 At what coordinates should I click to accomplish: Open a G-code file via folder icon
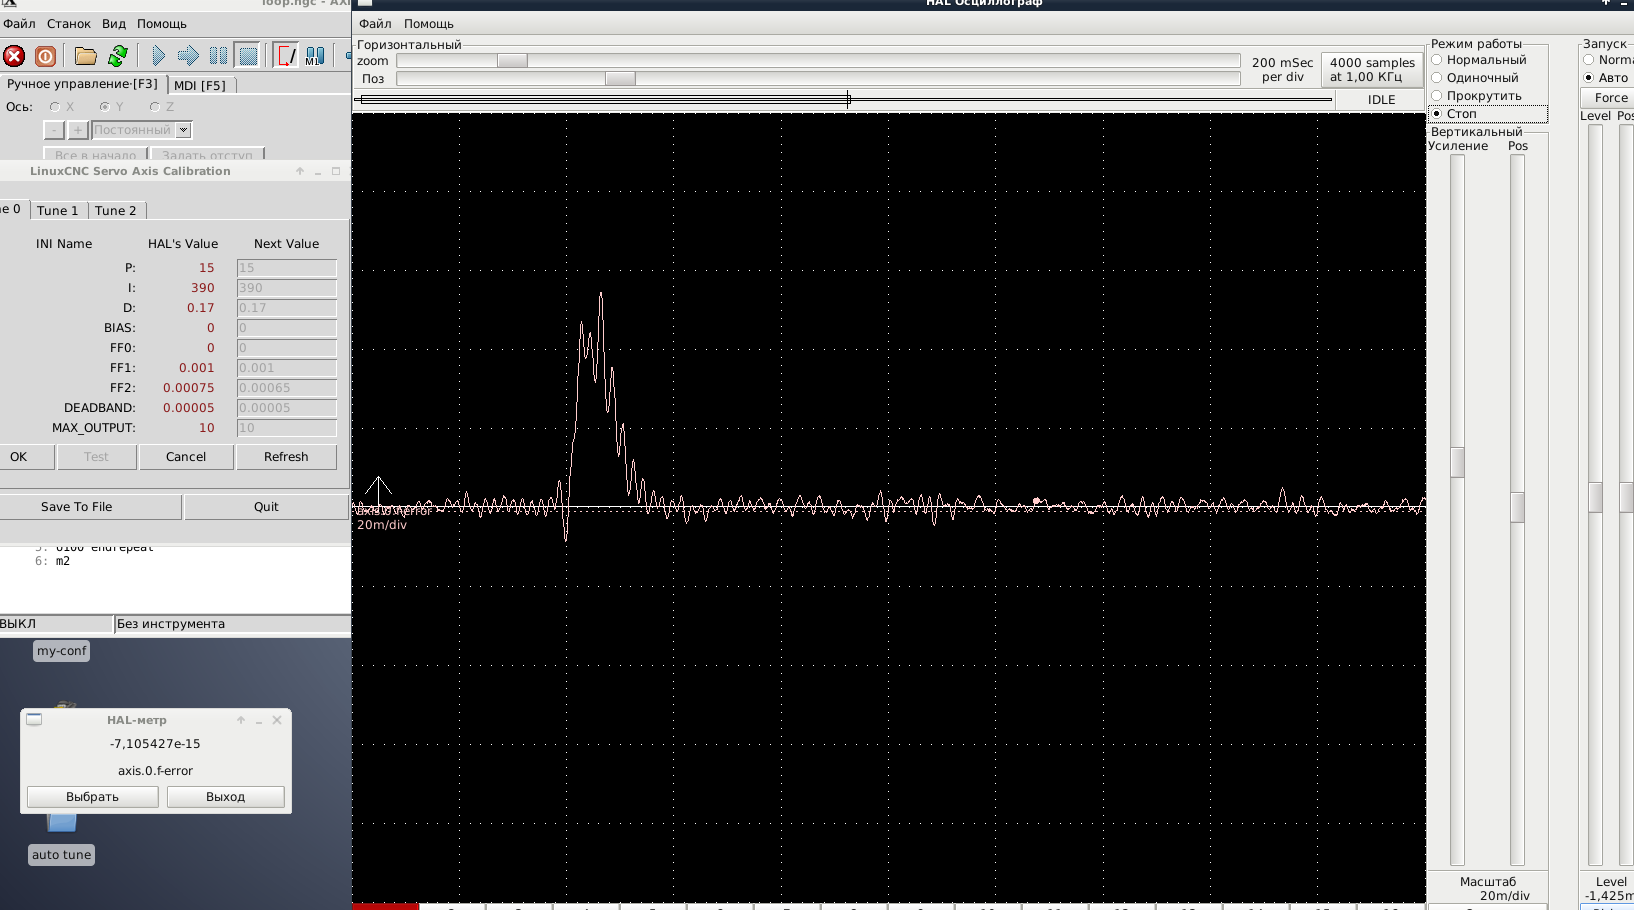(86, 56)
